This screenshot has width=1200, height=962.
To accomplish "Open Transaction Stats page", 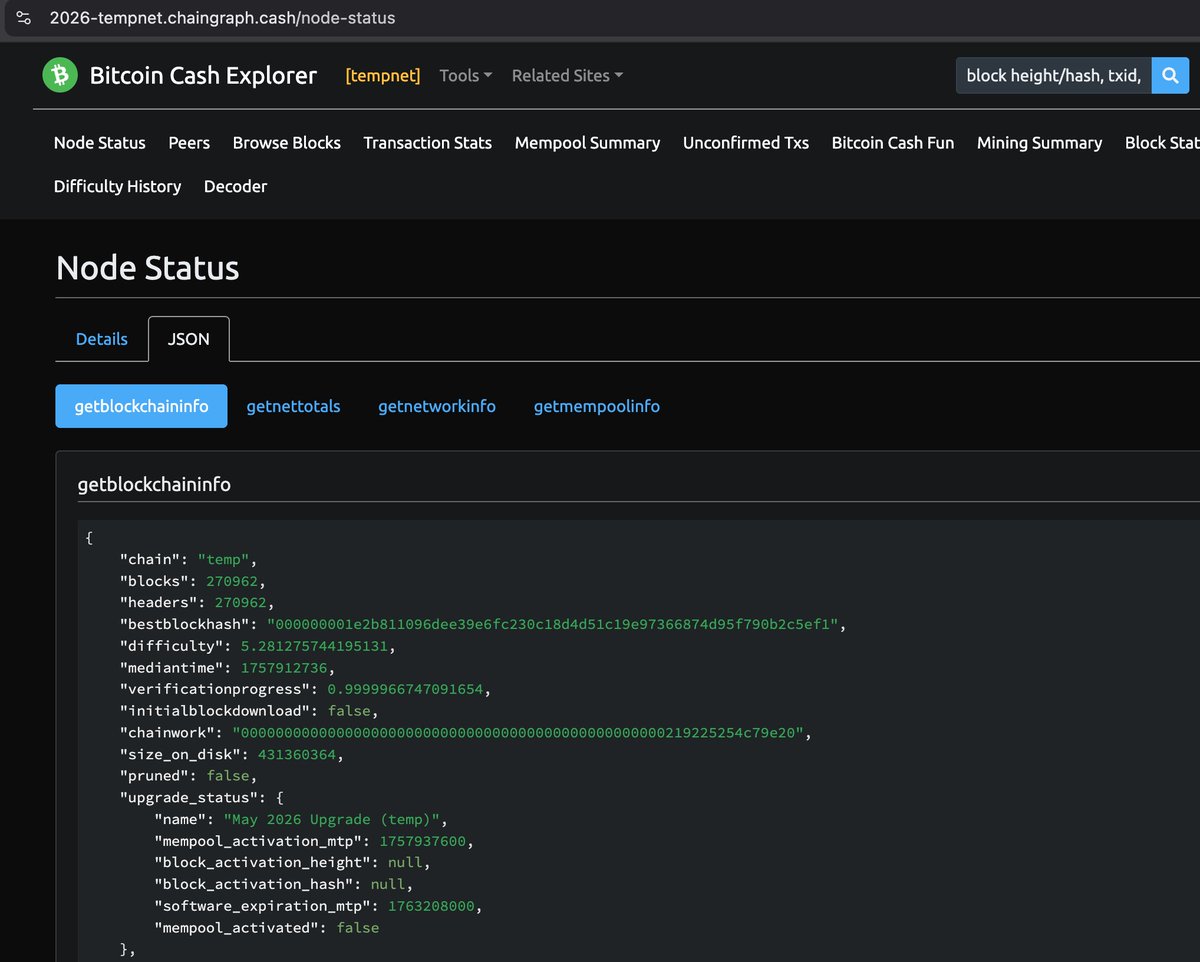I will pos(428,143).
